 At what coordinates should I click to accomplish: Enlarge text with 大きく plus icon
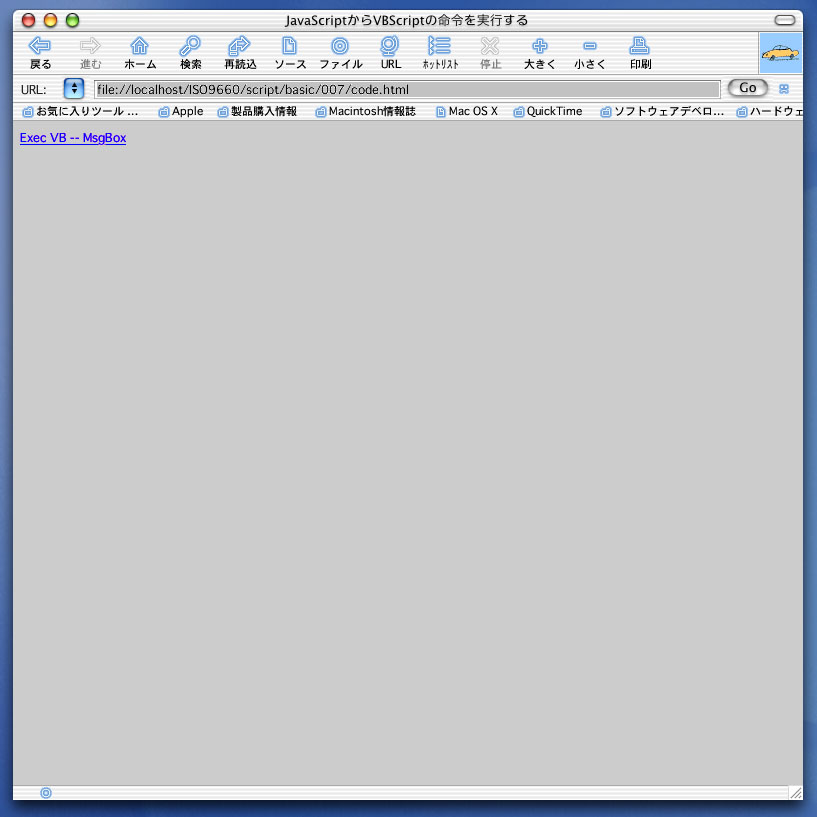pos(540,46)
